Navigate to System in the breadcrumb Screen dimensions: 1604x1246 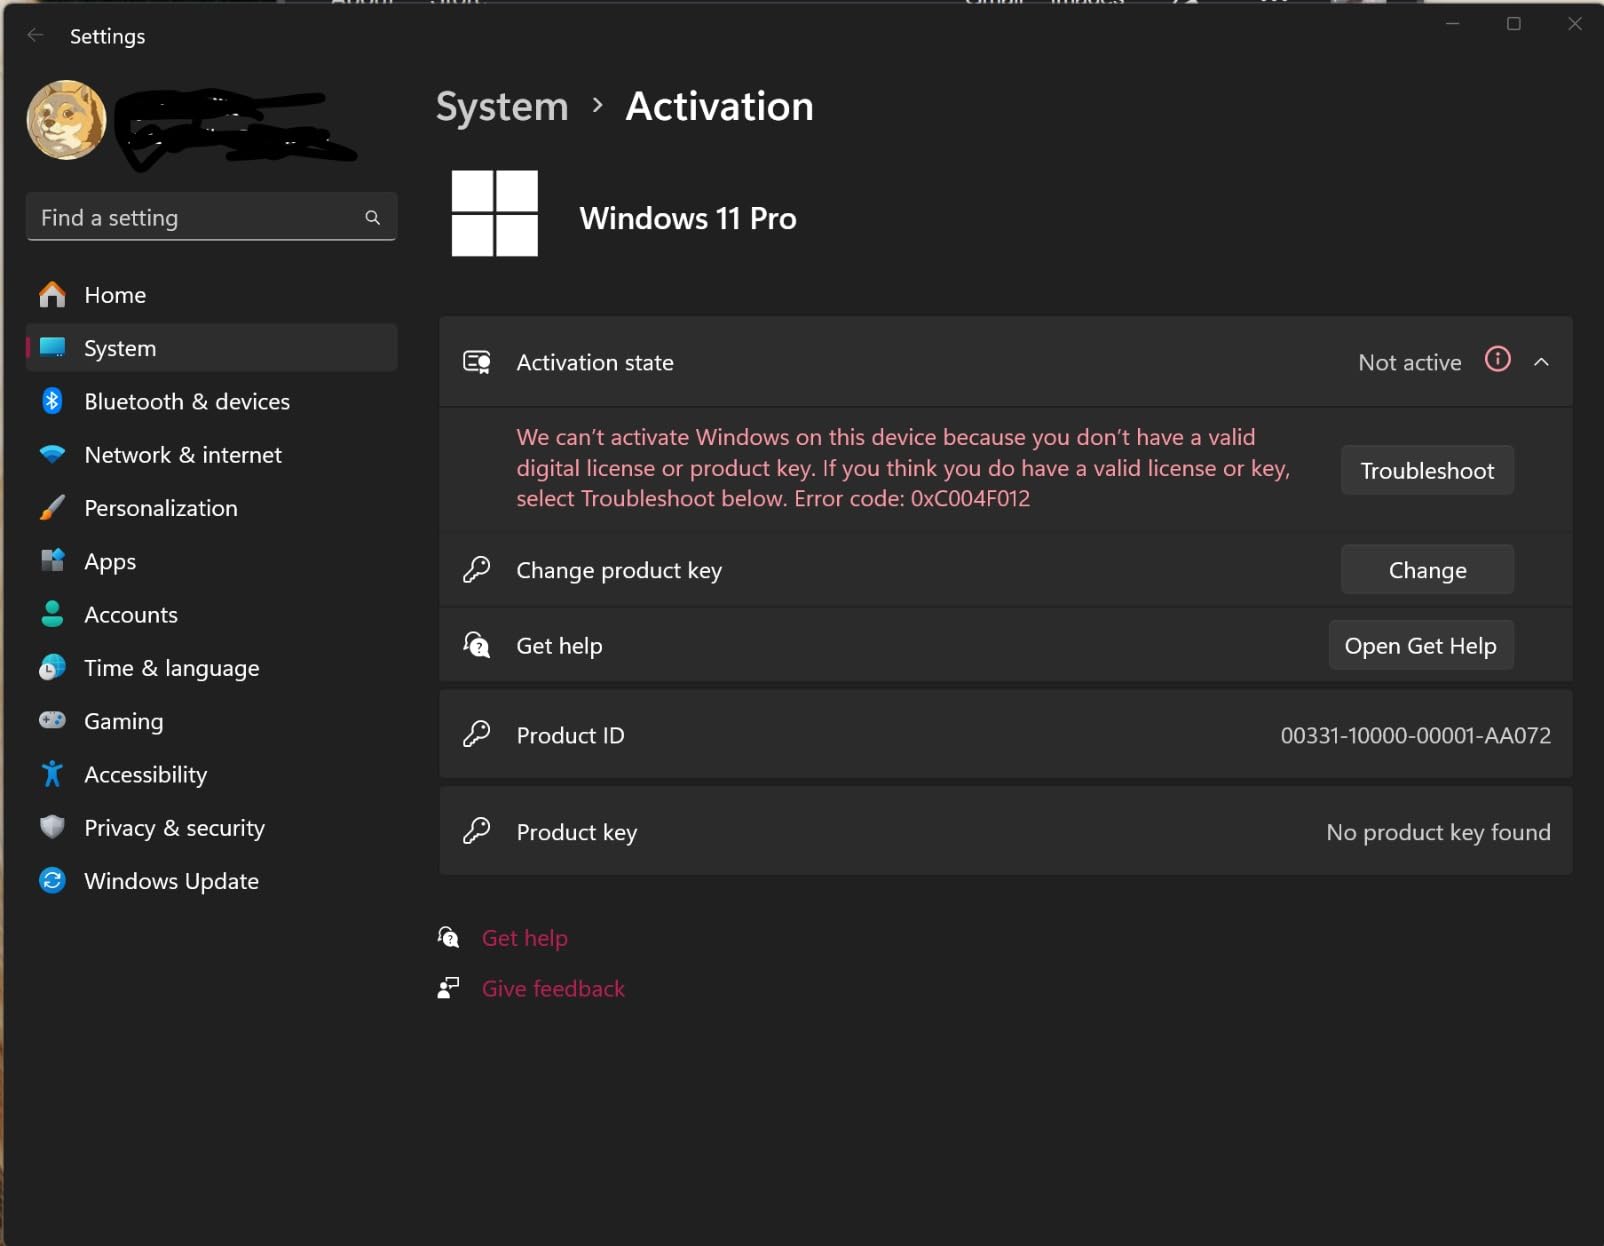(x=502, y=106)
